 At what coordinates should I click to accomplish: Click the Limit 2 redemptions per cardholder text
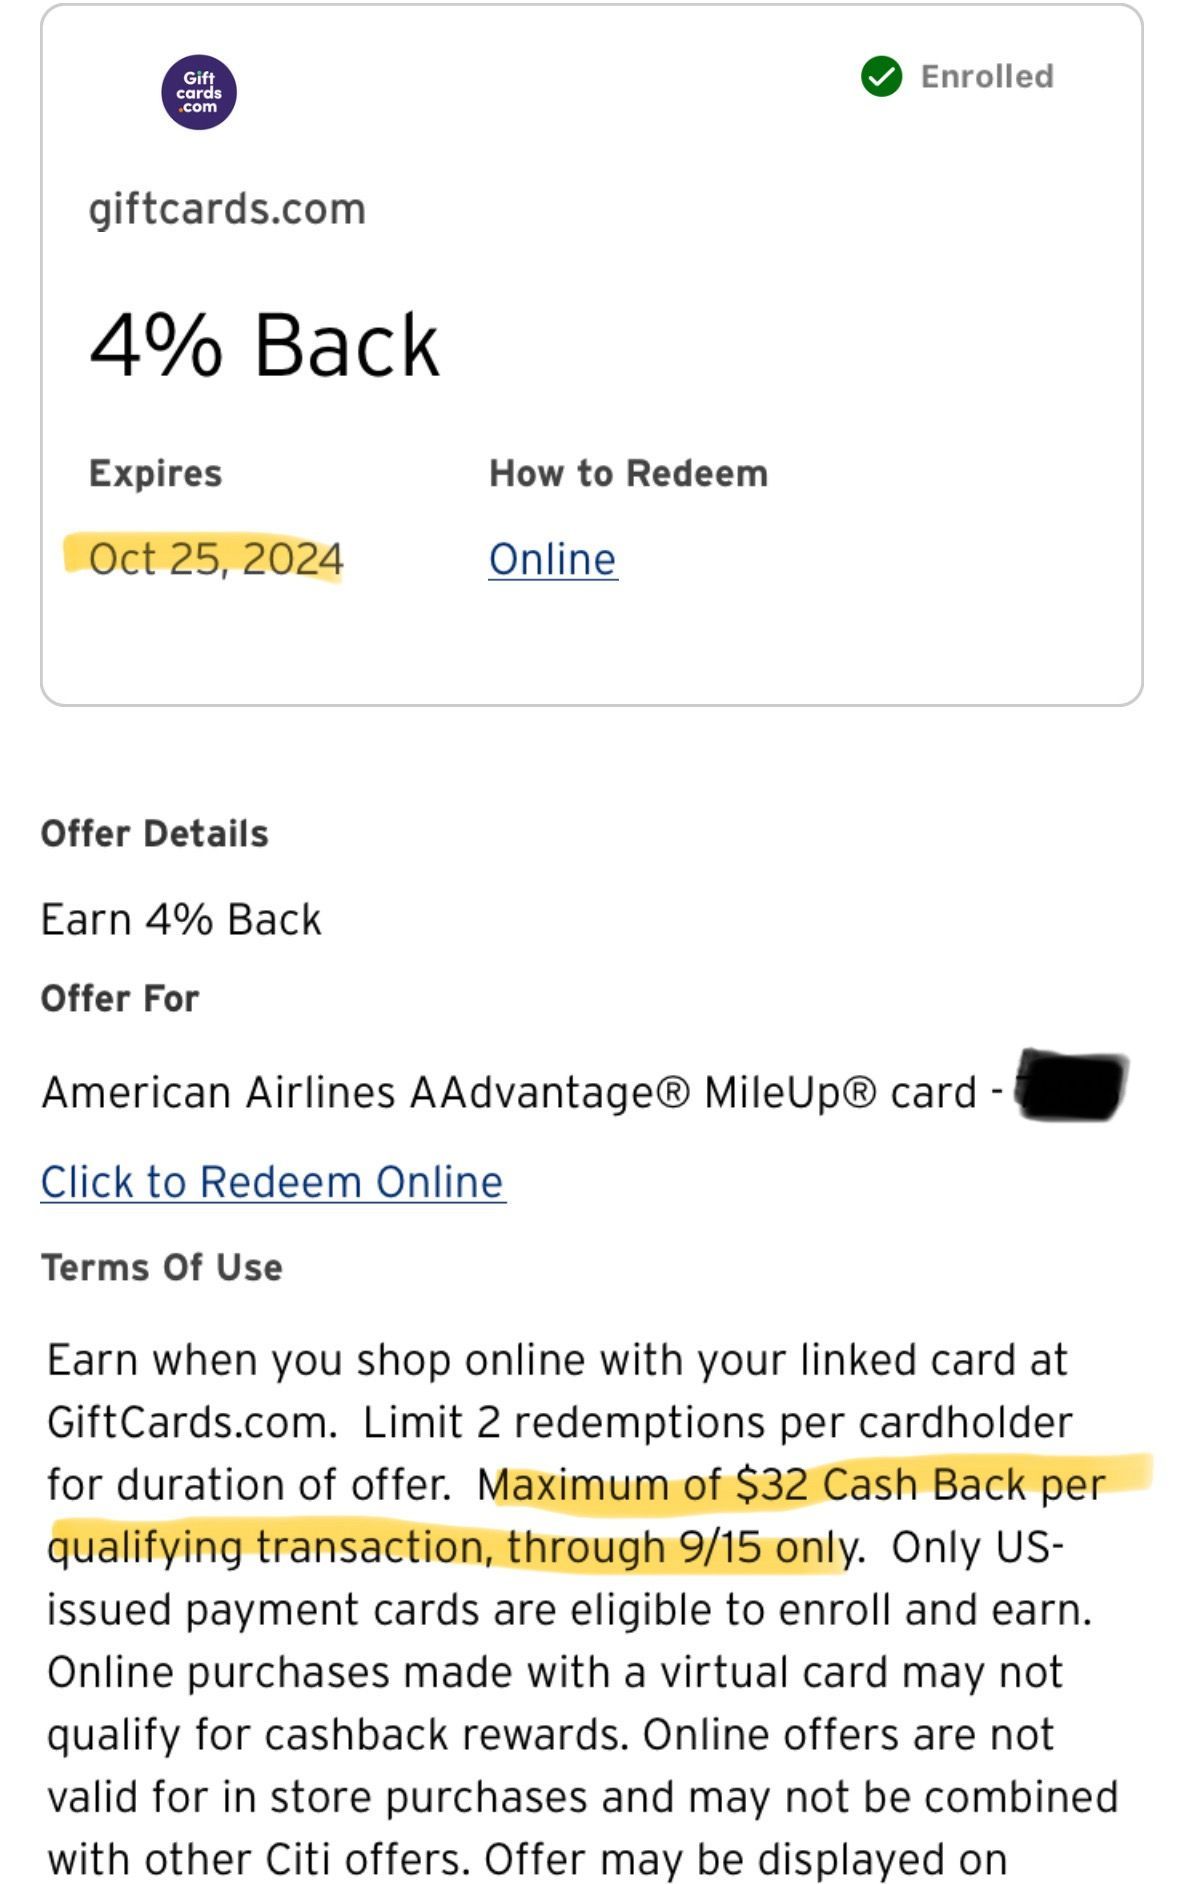point(717,1422)
